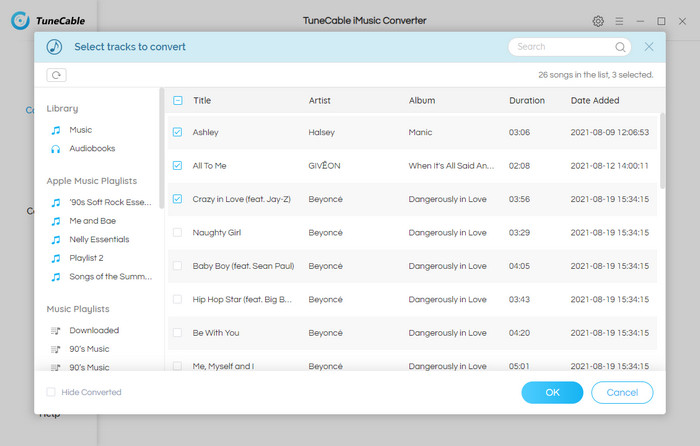Click the Downloaded playlist icon
The height and width of the screenshot is (446, 700).
click(56, 331)
